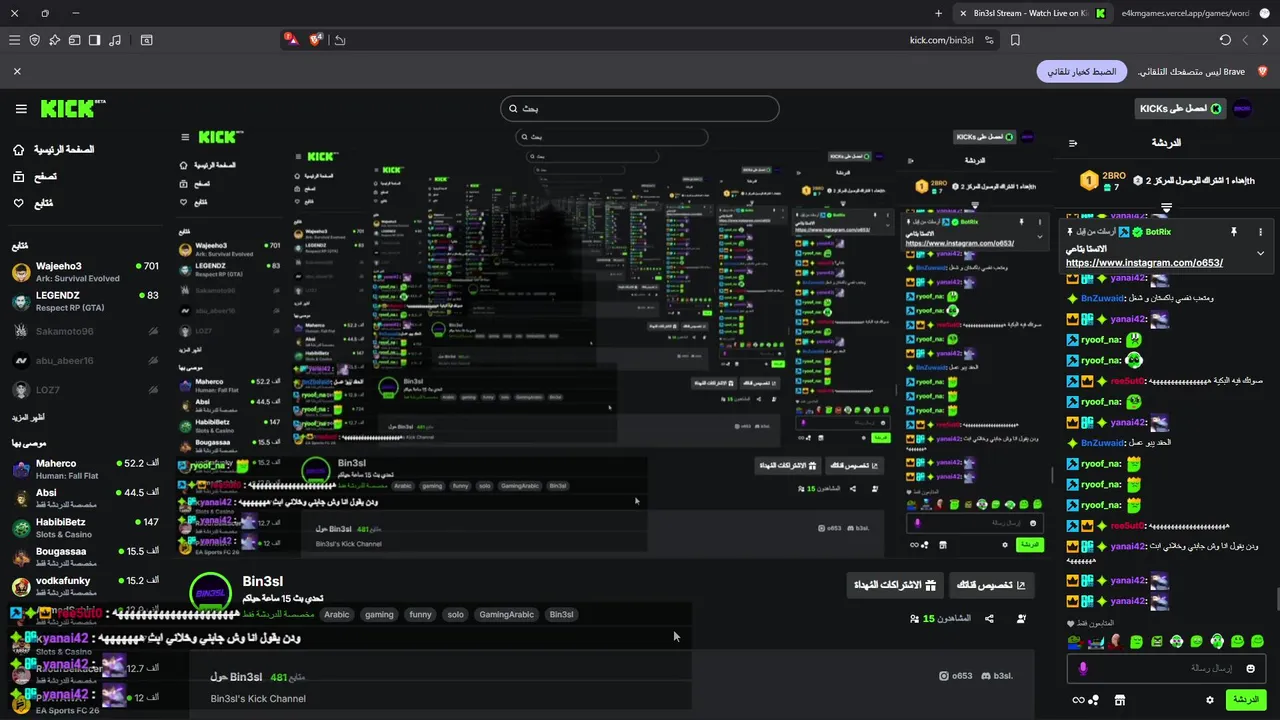Screen dimensions: 1280x720
Task: Open the Browse sidebar item
Action: 37,176
